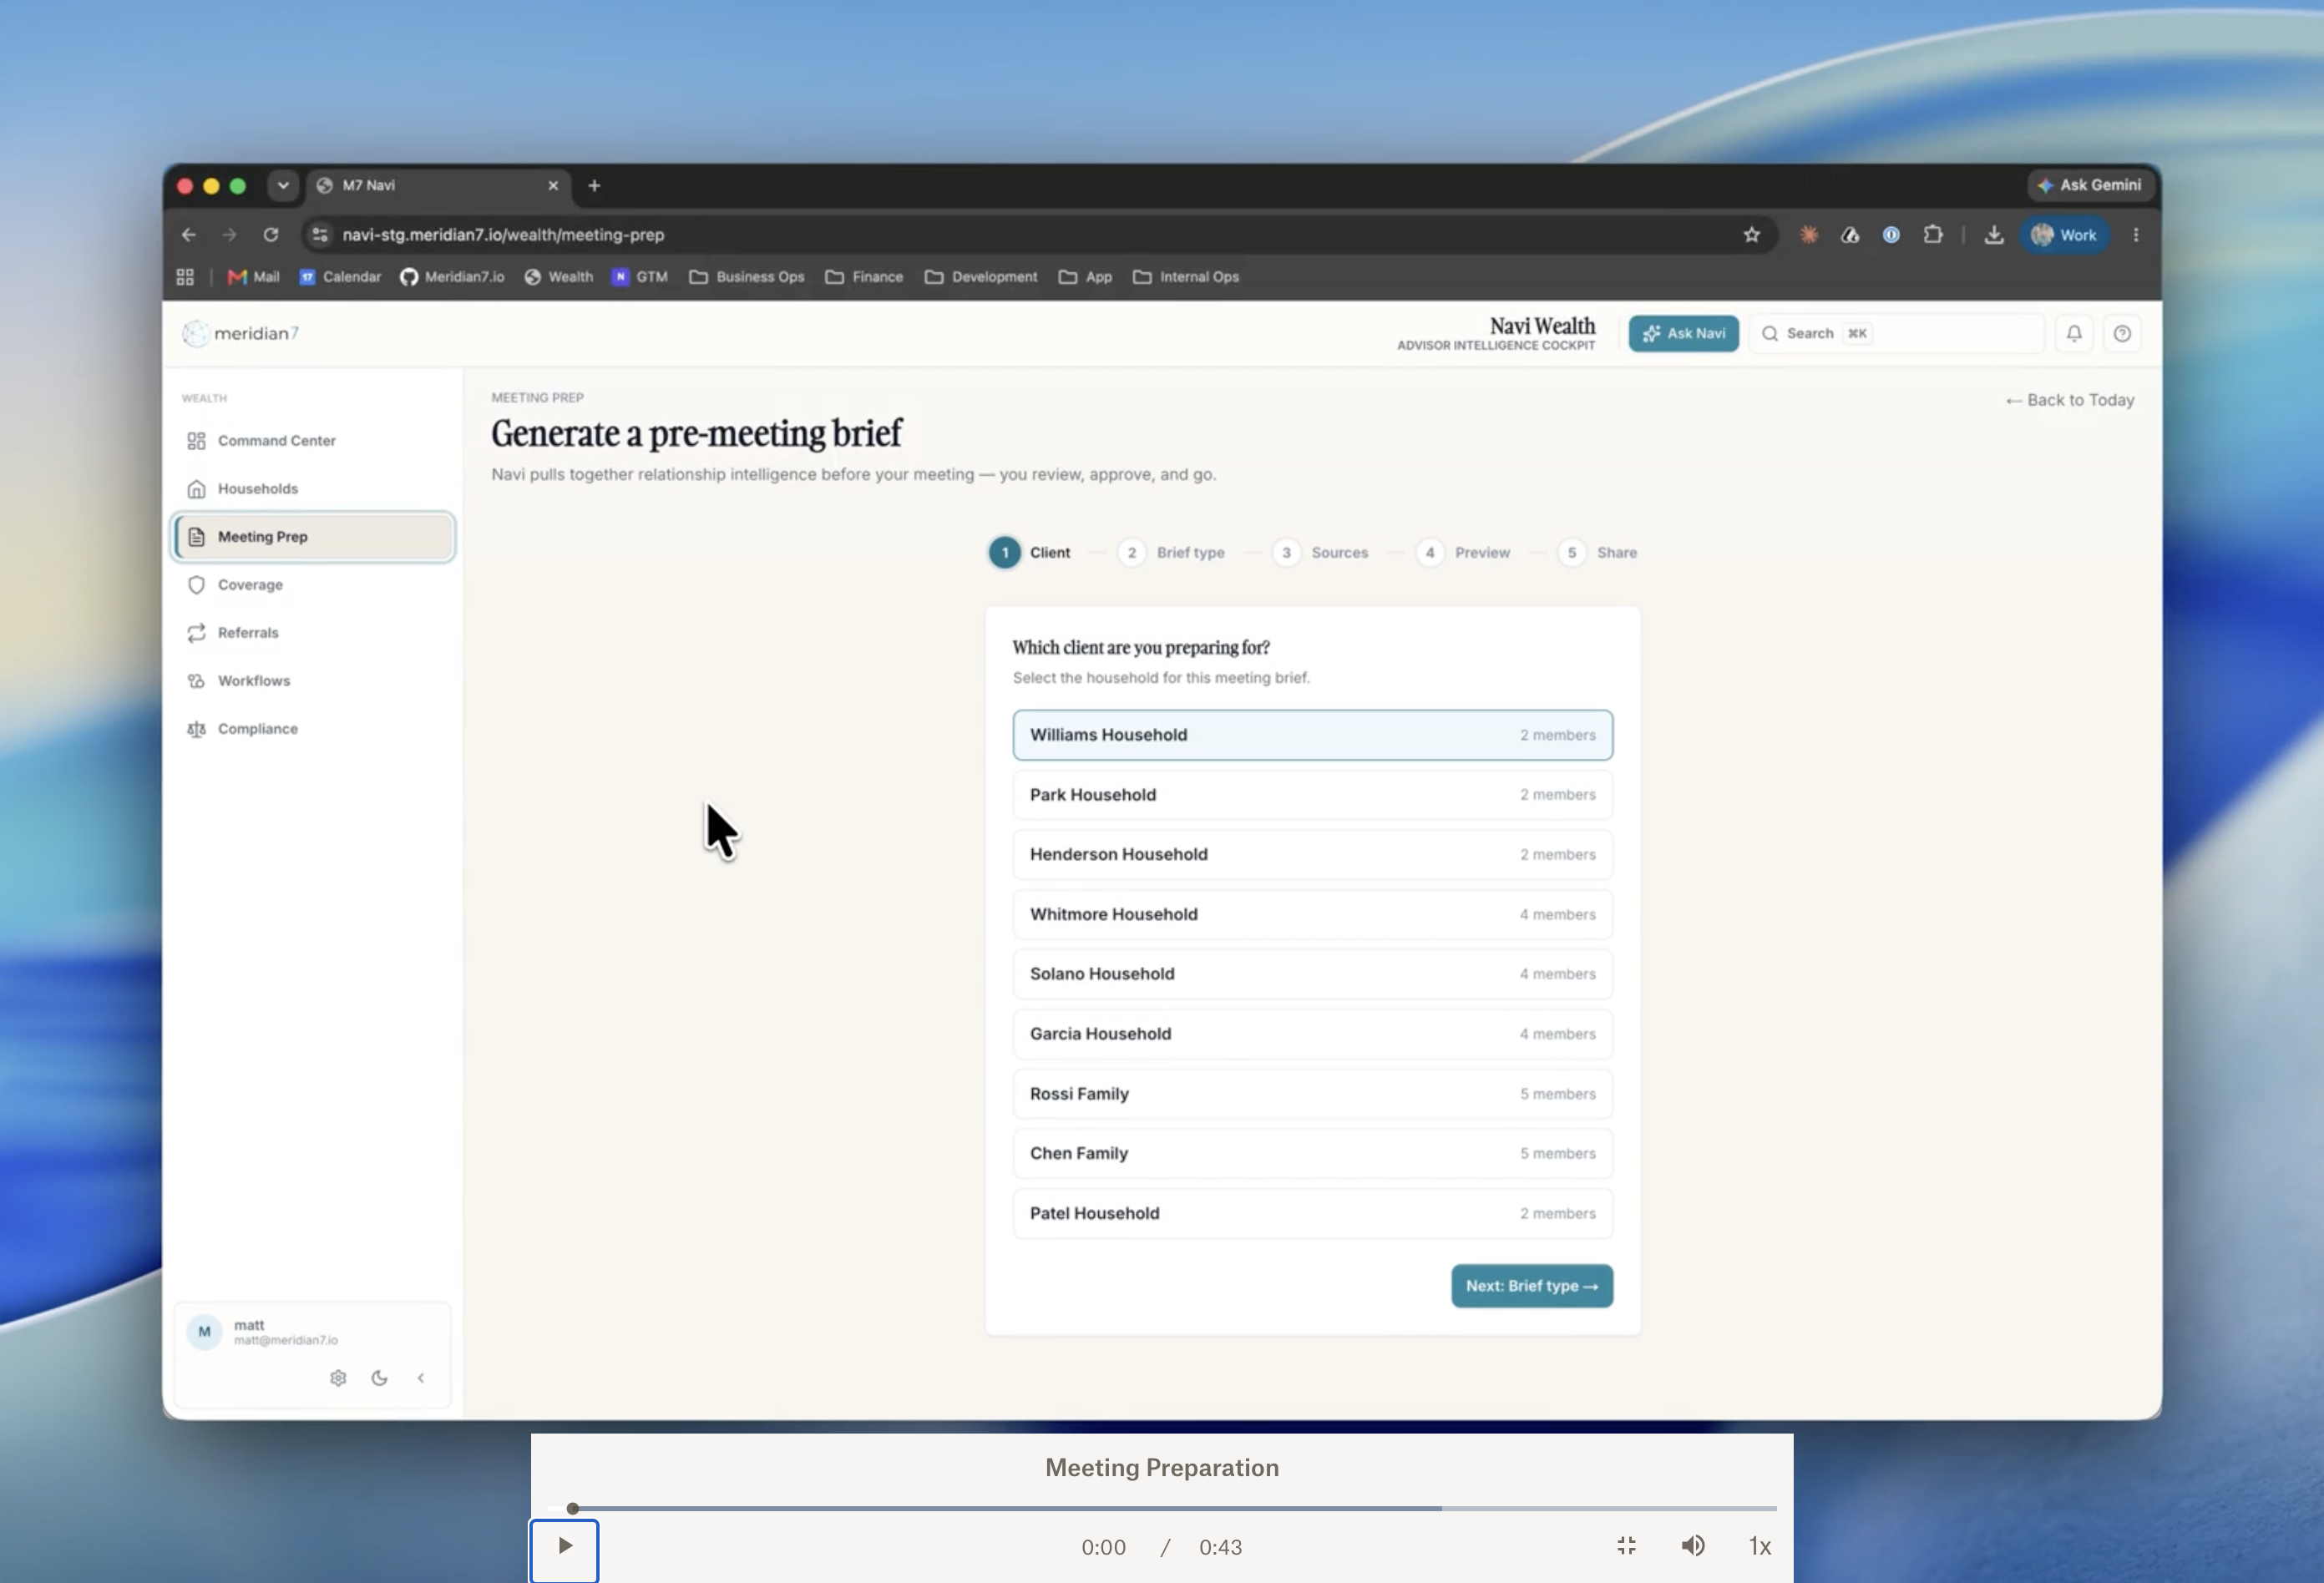This screenshot has height=1583, width=2324.
Task: Select Patel Household
Action: coord(1312,1213)
